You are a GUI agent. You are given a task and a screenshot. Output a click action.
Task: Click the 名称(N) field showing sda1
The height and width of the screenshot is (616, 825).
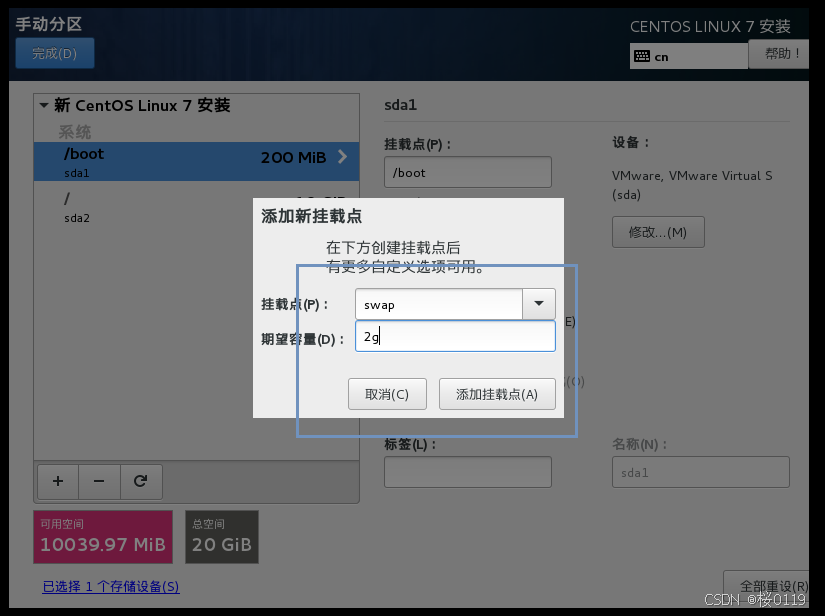tap(701, 472)
